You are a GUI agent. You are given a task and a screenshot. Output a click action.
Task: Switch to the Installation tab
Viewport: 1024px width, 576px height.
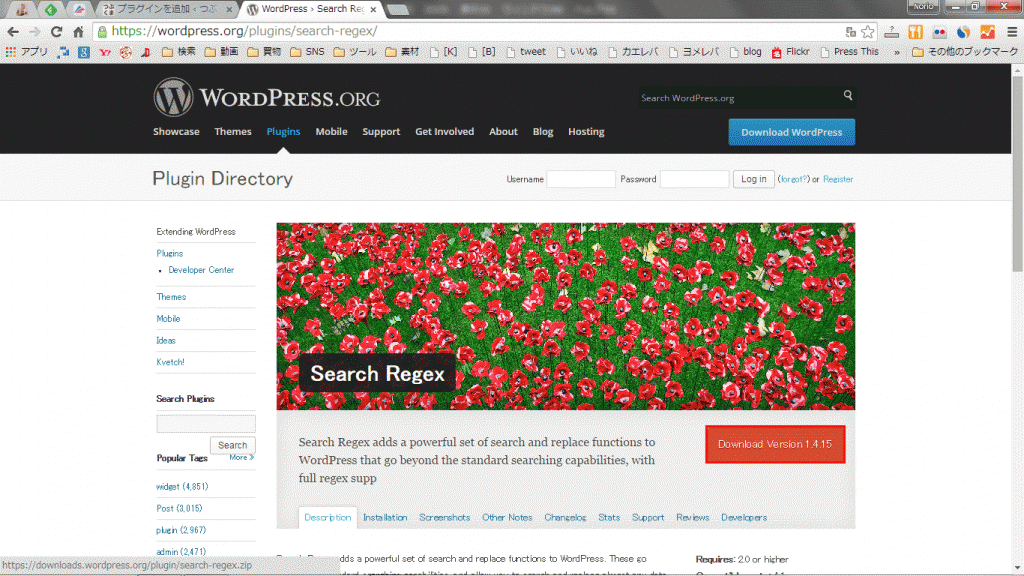(384, 517)
